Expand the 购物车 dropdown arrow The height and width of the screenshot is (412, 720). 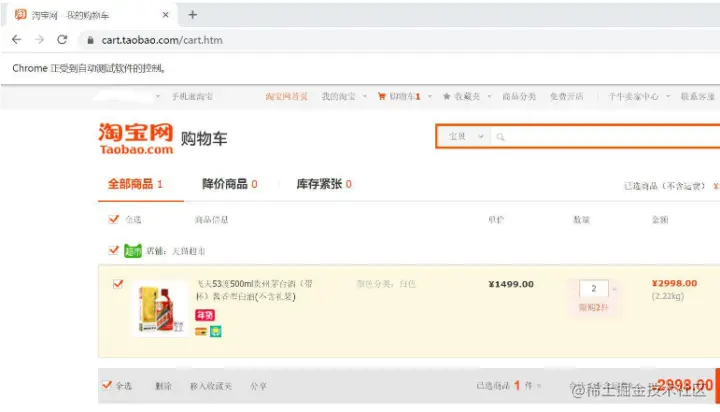pos(430,96)
